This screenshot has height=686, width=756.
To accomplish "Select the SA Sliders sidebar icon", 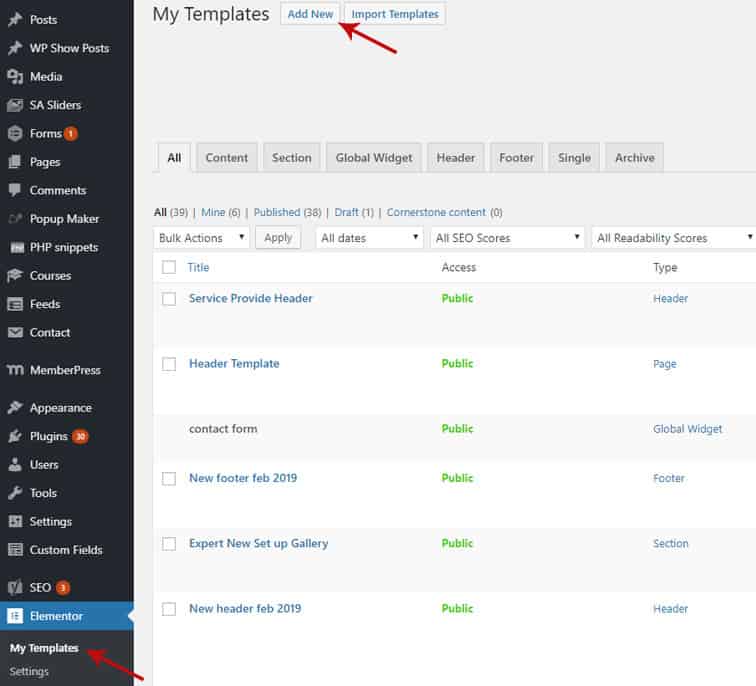I will (15, 105).
